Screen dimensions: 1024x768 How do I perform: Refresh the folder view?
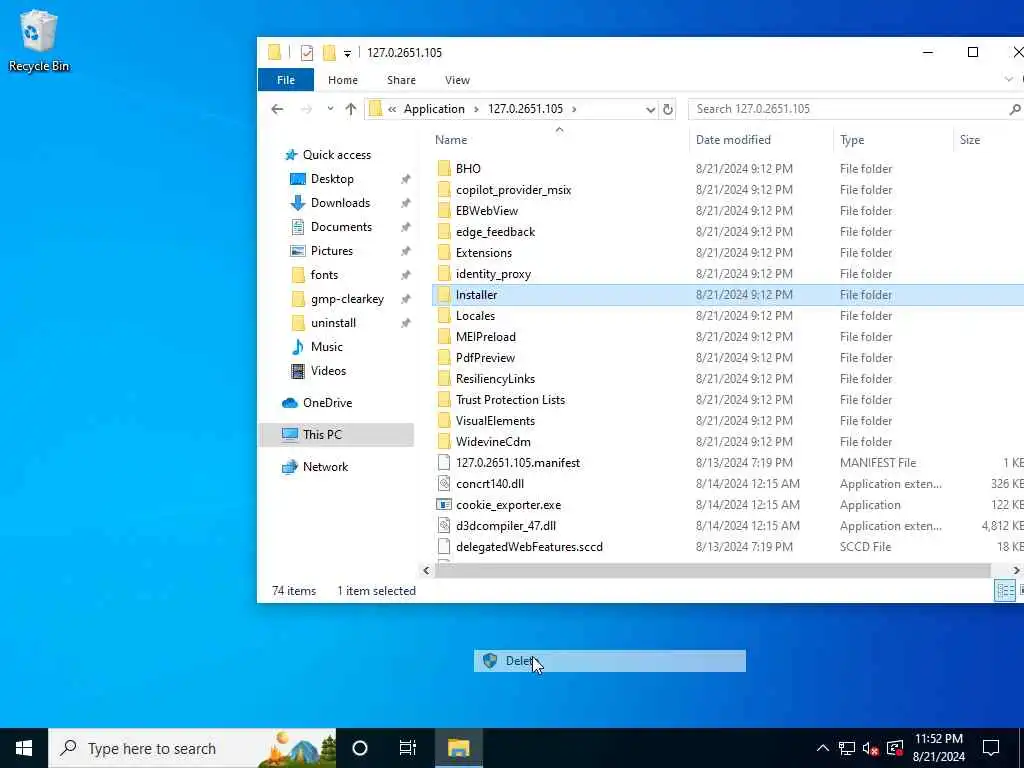point(667,110)
